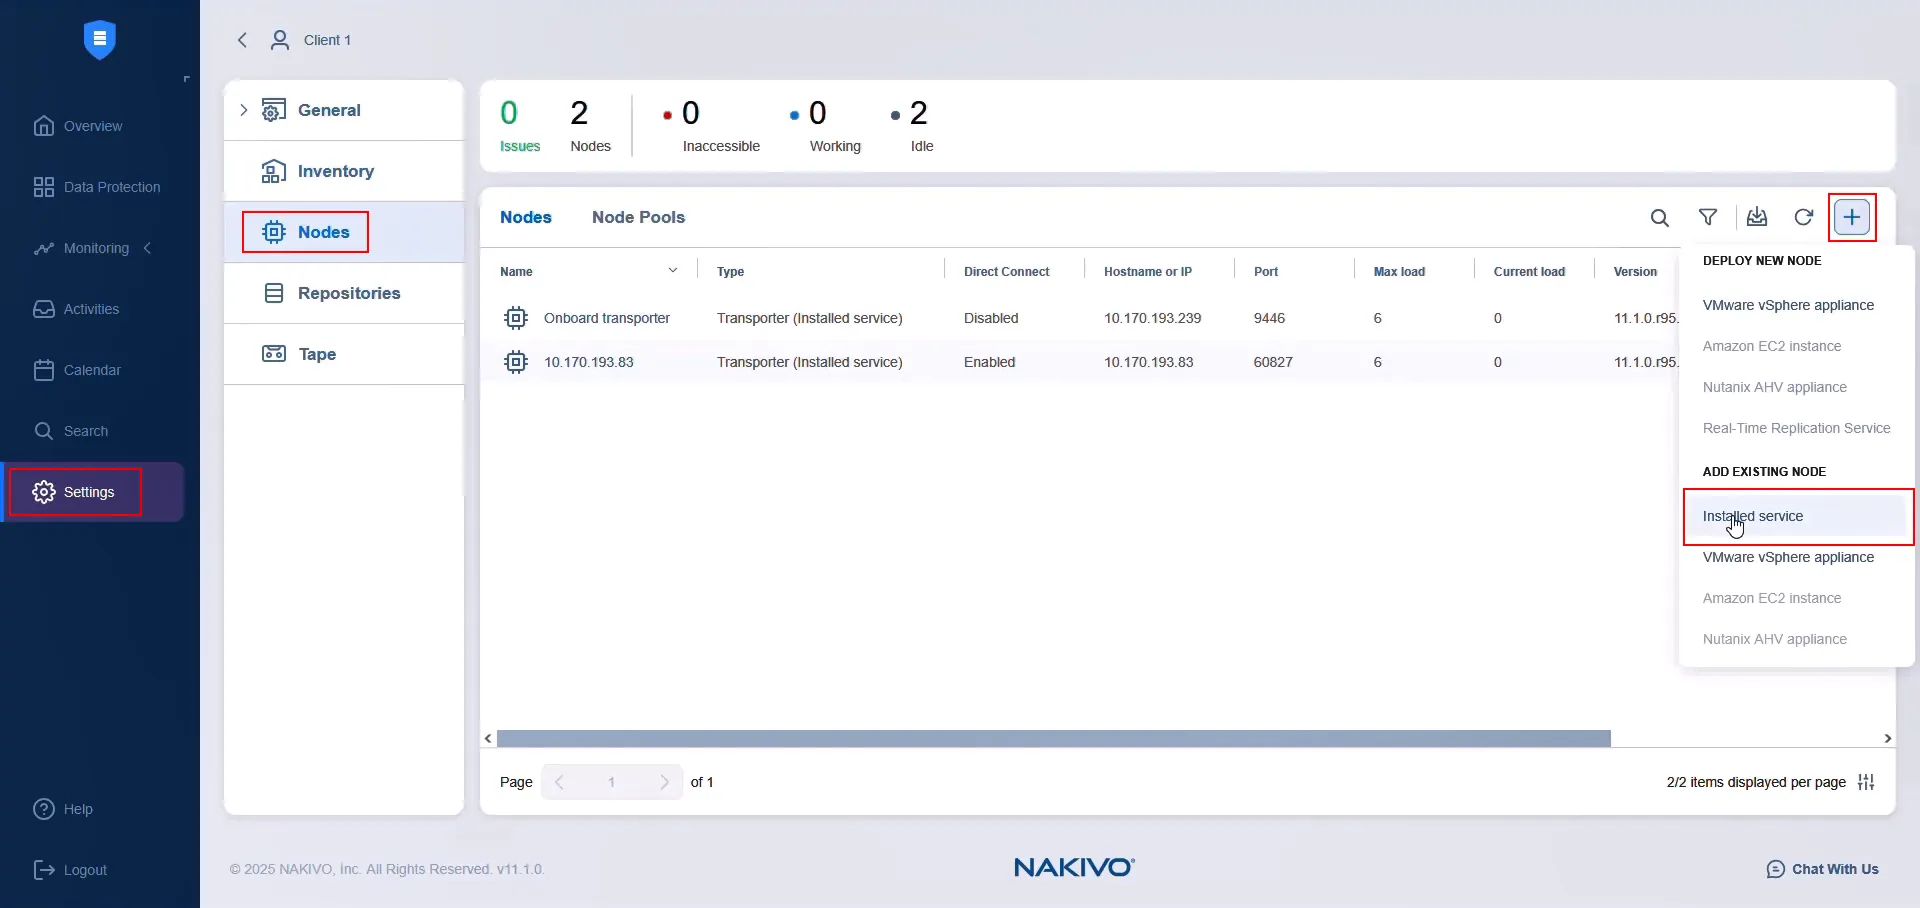Switch to the Node Pools tab
The height and width of the screenshot is (908, 1920).
(x=638, y=217)
